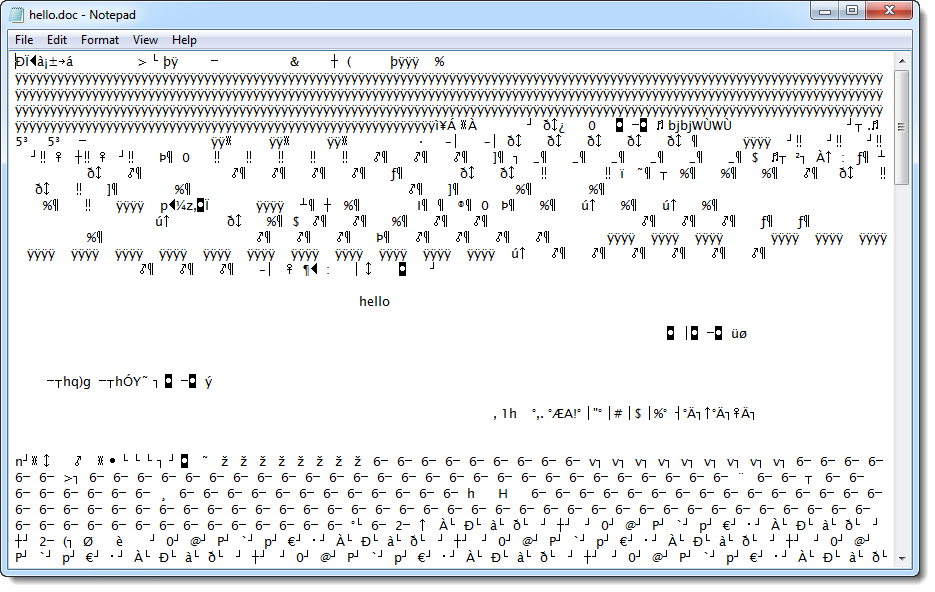The height and width of the screenshot is (592, 935).
Task: Open the File menu
Action: click(x=24, y=40)
